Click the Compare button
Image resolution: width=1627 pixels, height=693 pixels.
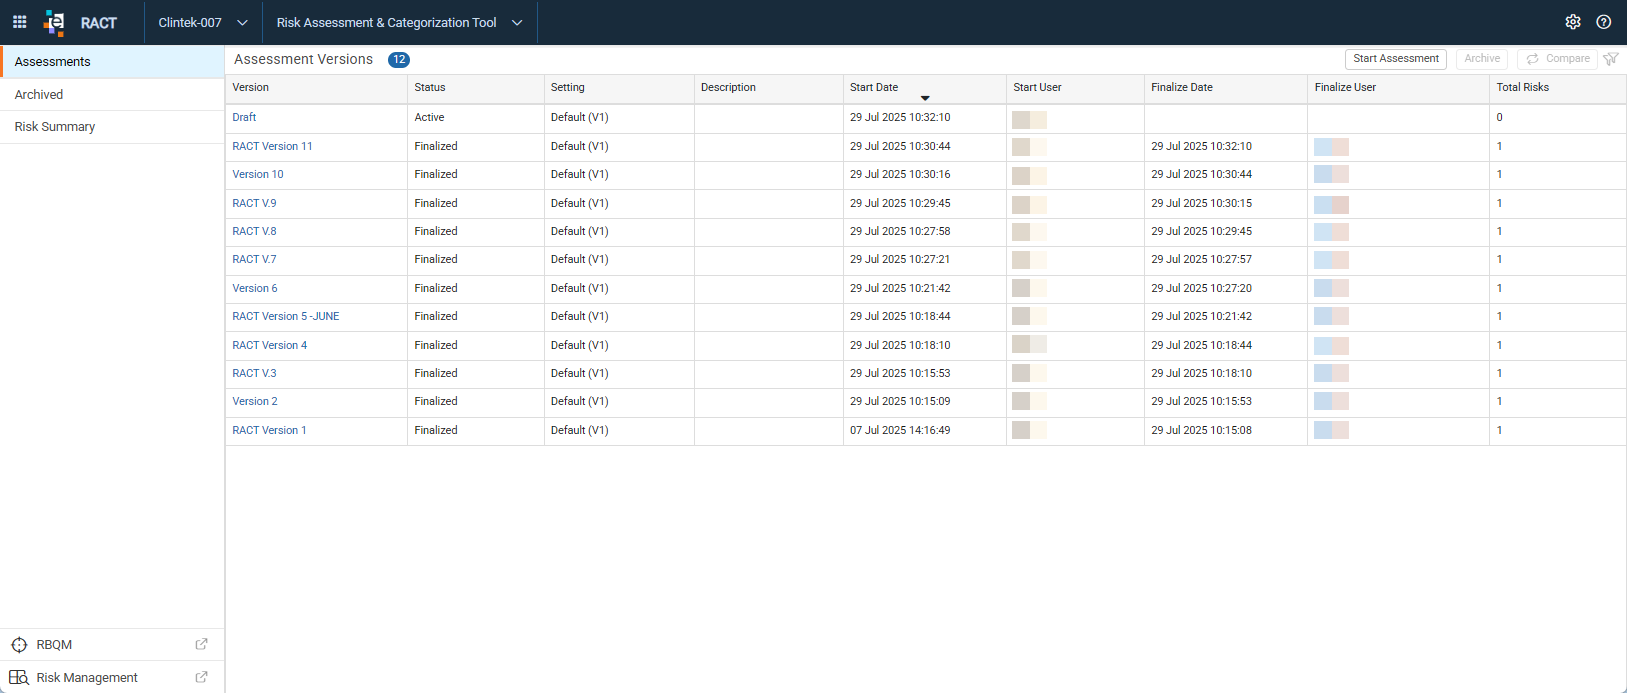tap(1557, 59)
